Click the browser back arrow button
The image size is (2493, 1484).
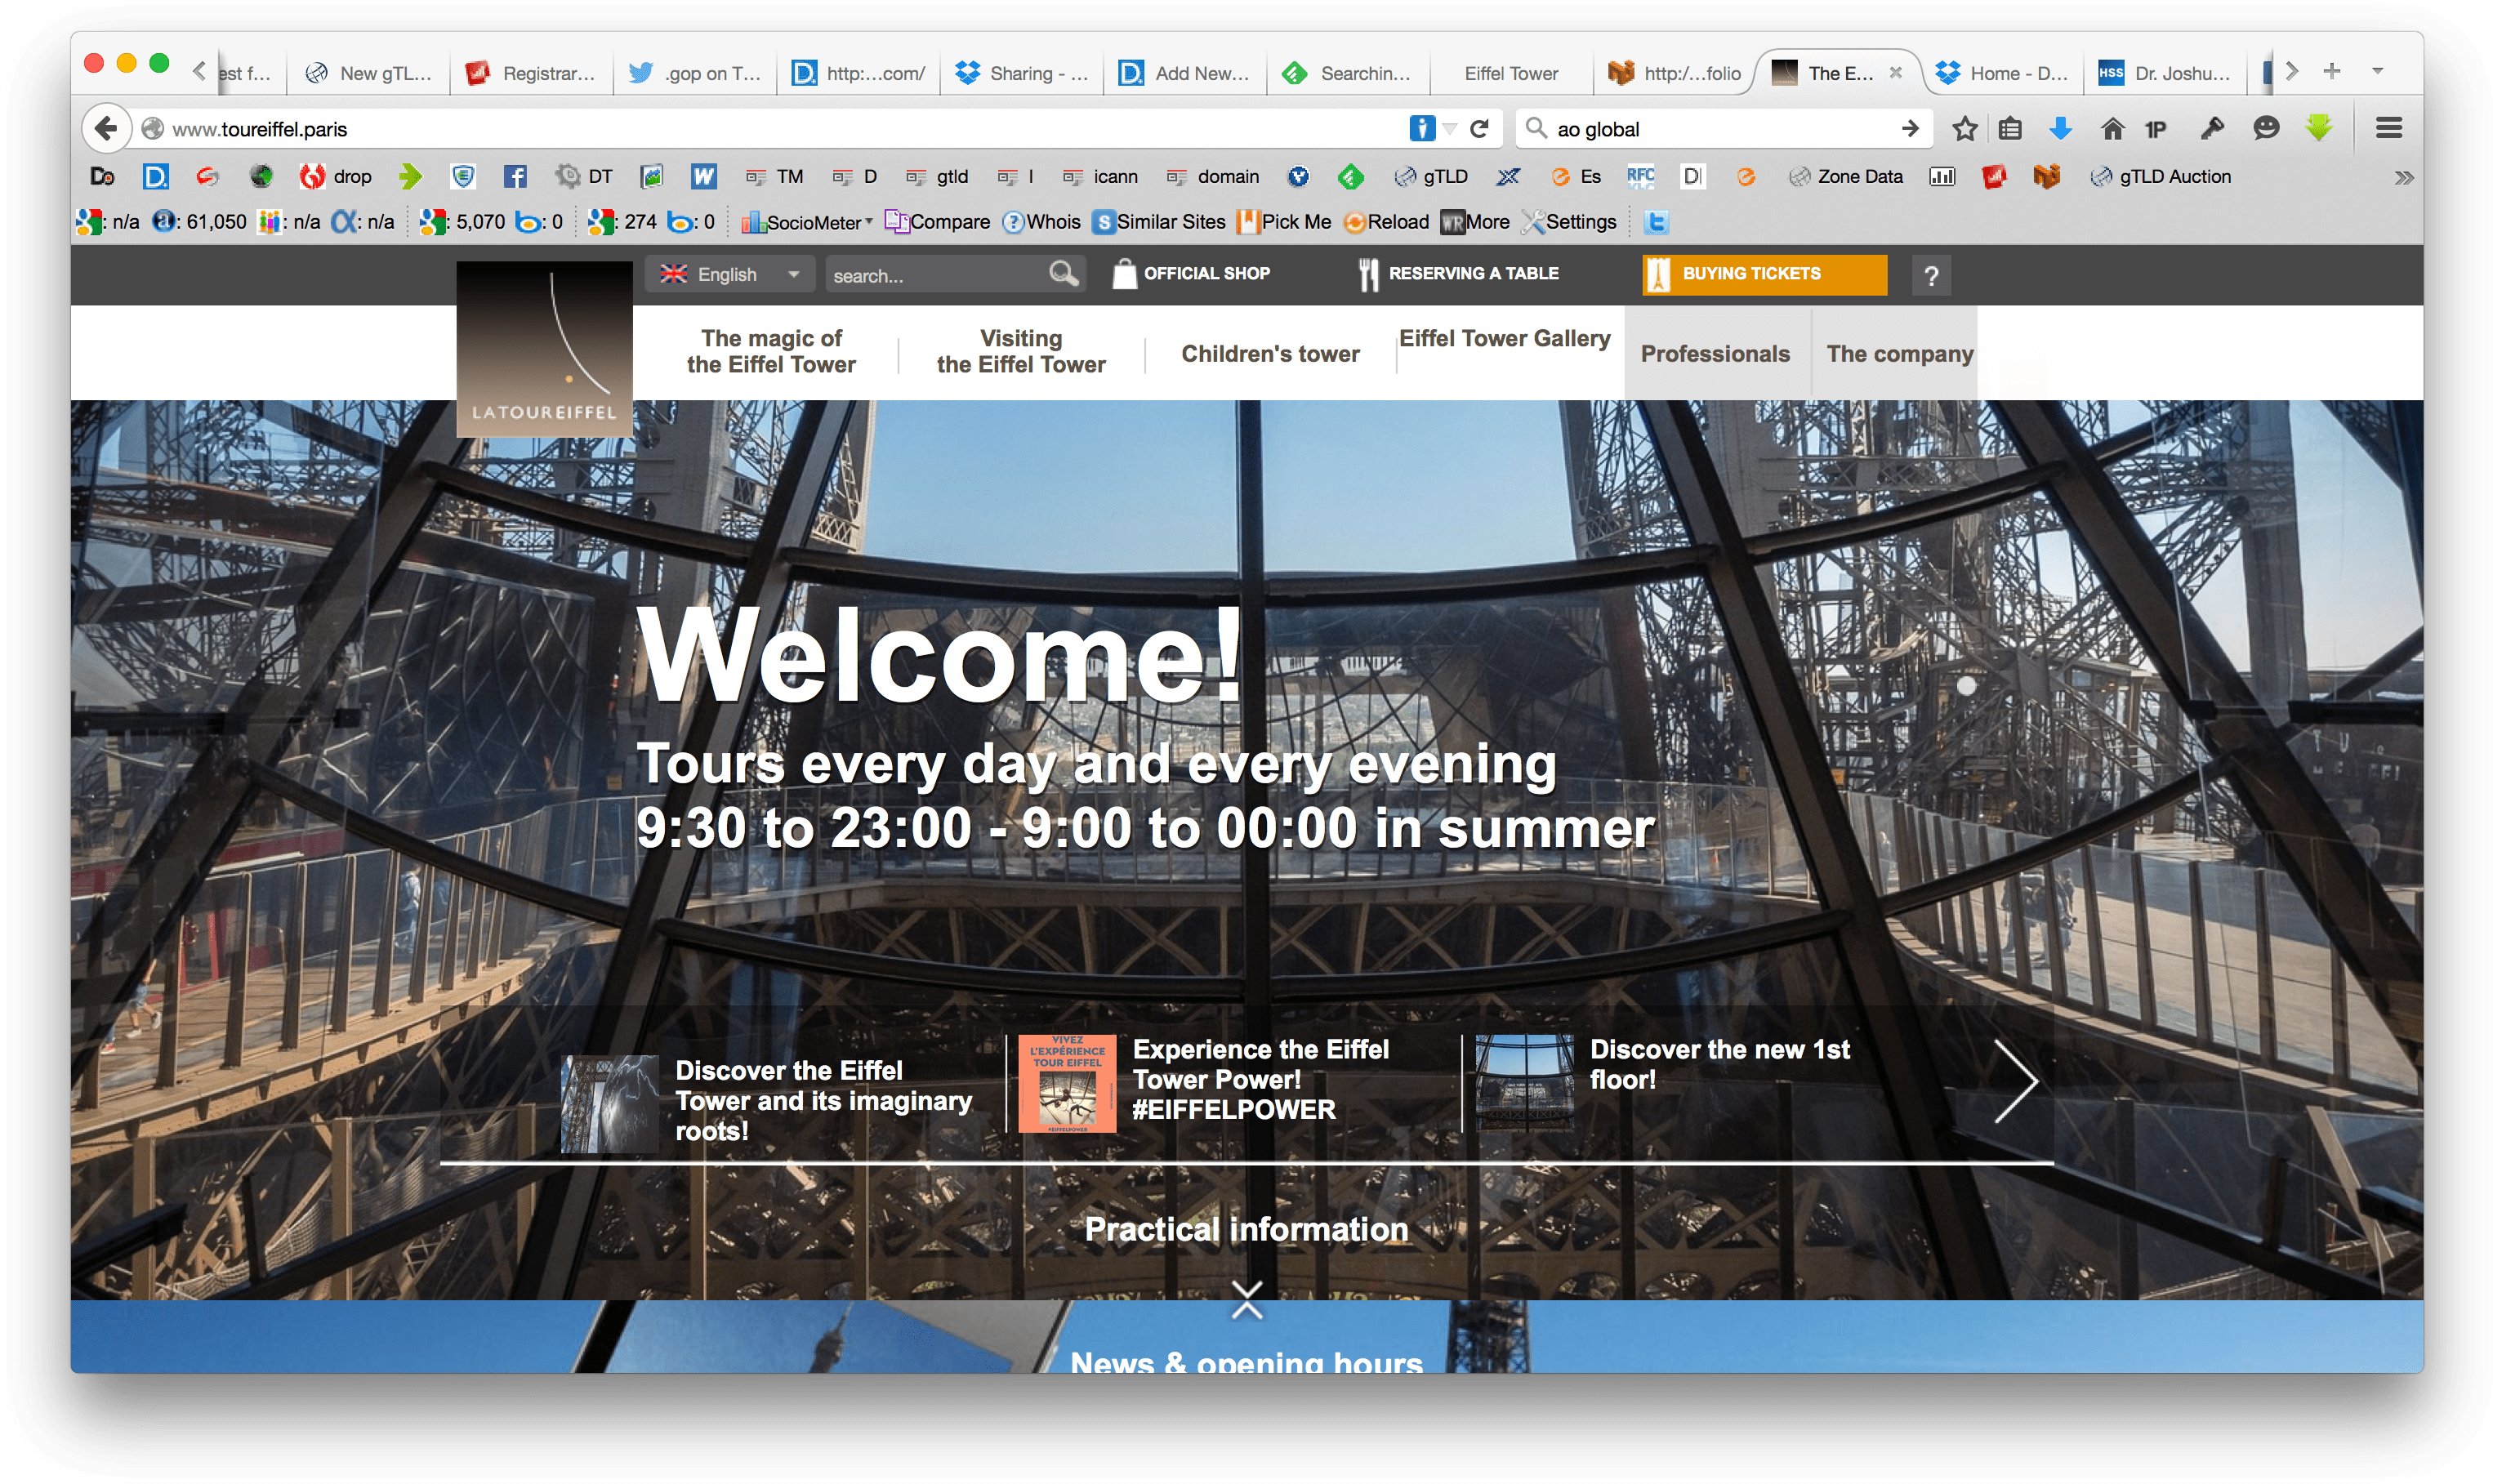click(x=106, y=128)
